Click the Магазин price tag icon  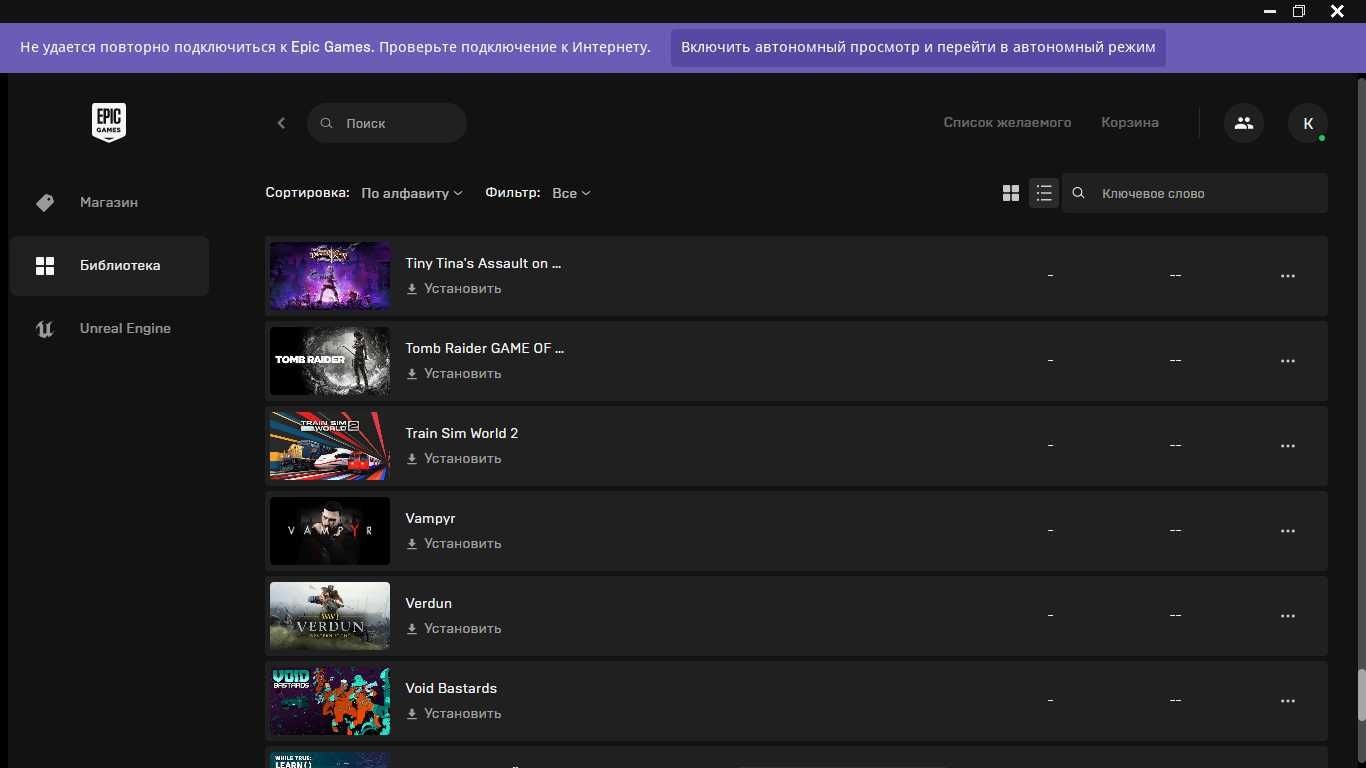pos(45,202)
